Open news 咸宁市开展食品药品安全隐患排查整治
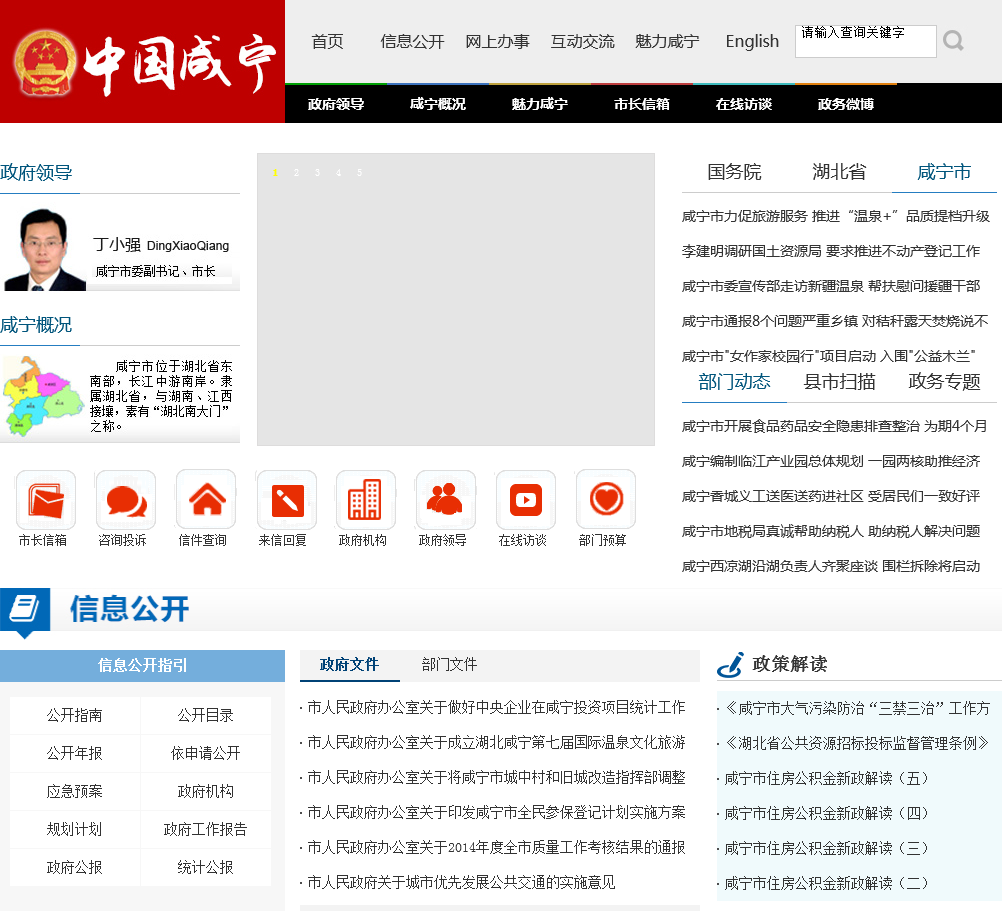The width and height of the screenshot is (1002, 911). click(x=835, y=427)
